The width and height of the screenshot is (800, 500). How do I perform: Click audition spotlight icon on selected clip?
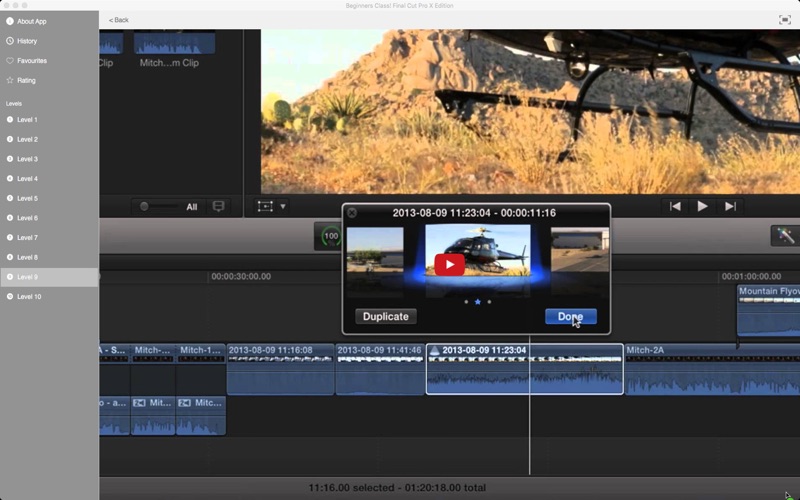coord(434,350)
